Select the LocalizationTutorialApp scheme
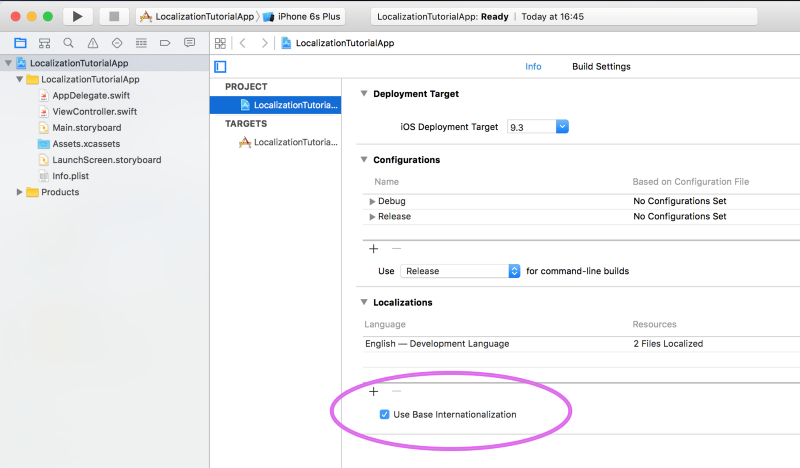Screen dimensions: 800x468 point(199,16)
